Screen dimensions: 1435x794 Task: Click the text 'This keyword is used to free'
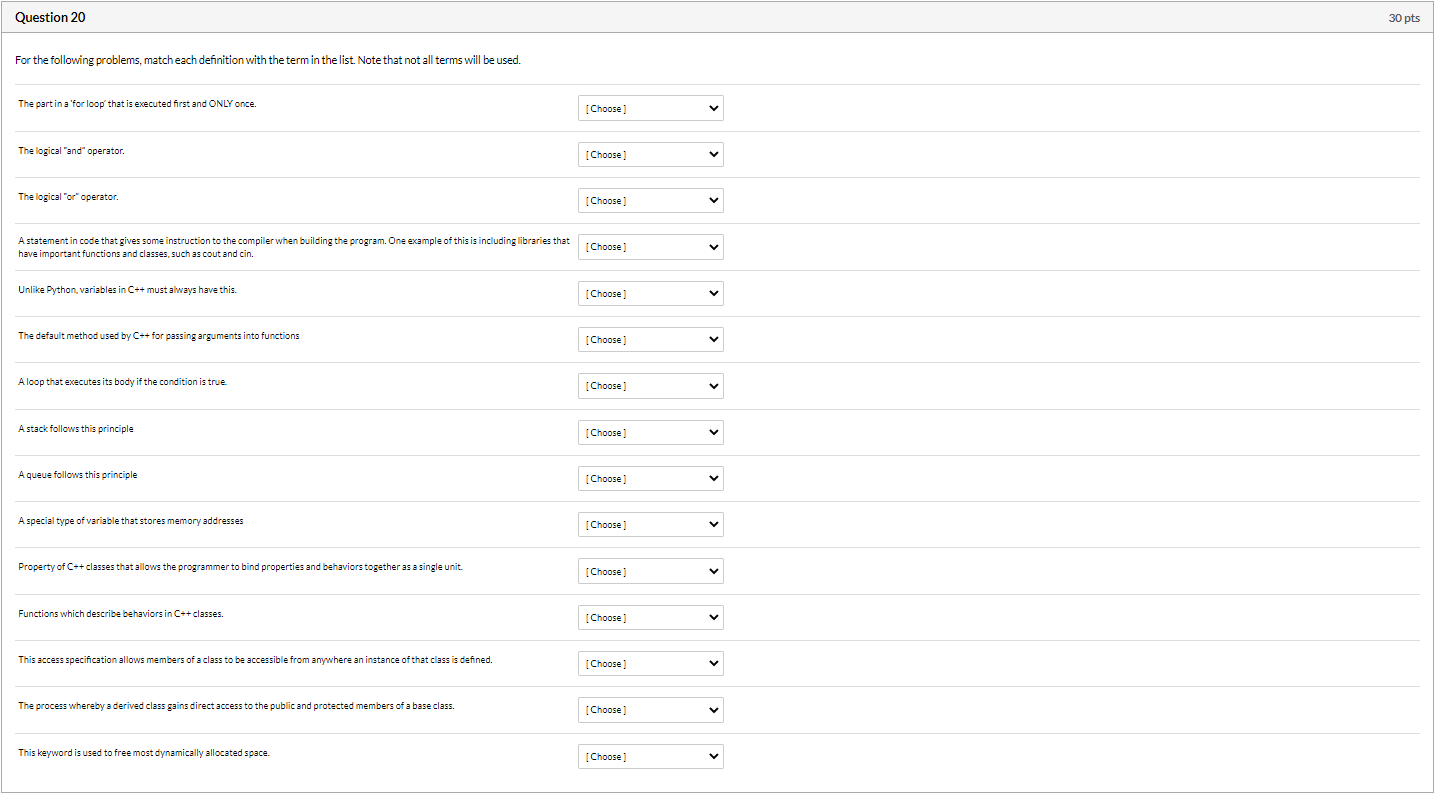(144, 753)
